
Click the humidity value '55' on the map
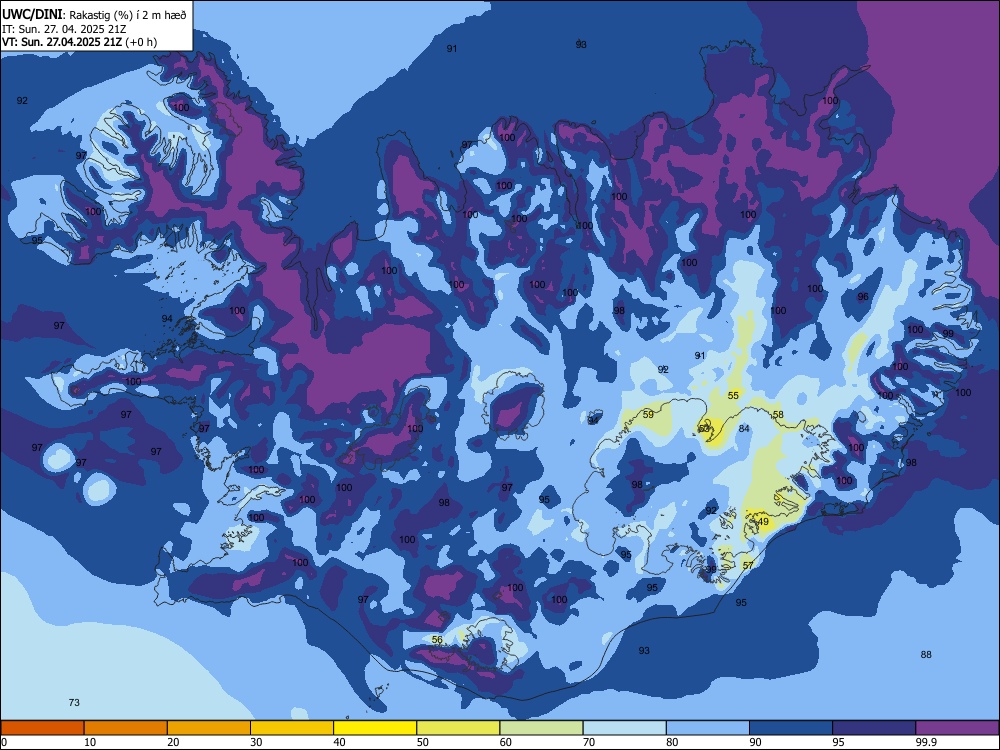[x=733, y=395]
